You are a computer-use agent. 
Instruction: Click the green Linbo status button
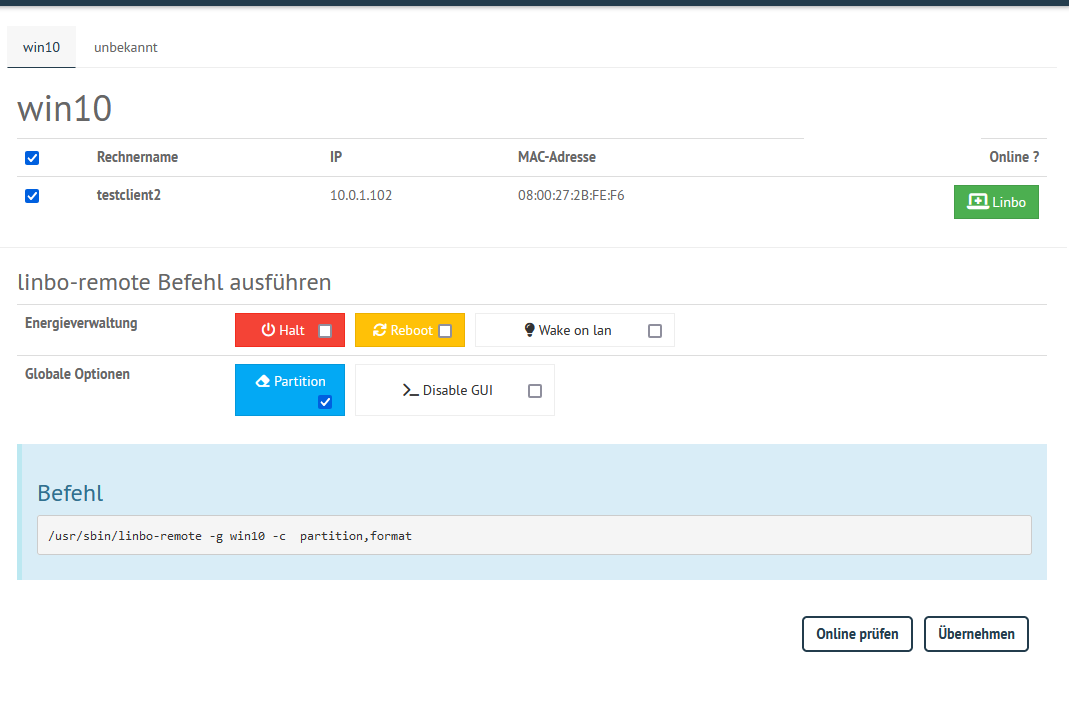click(996, 202)
